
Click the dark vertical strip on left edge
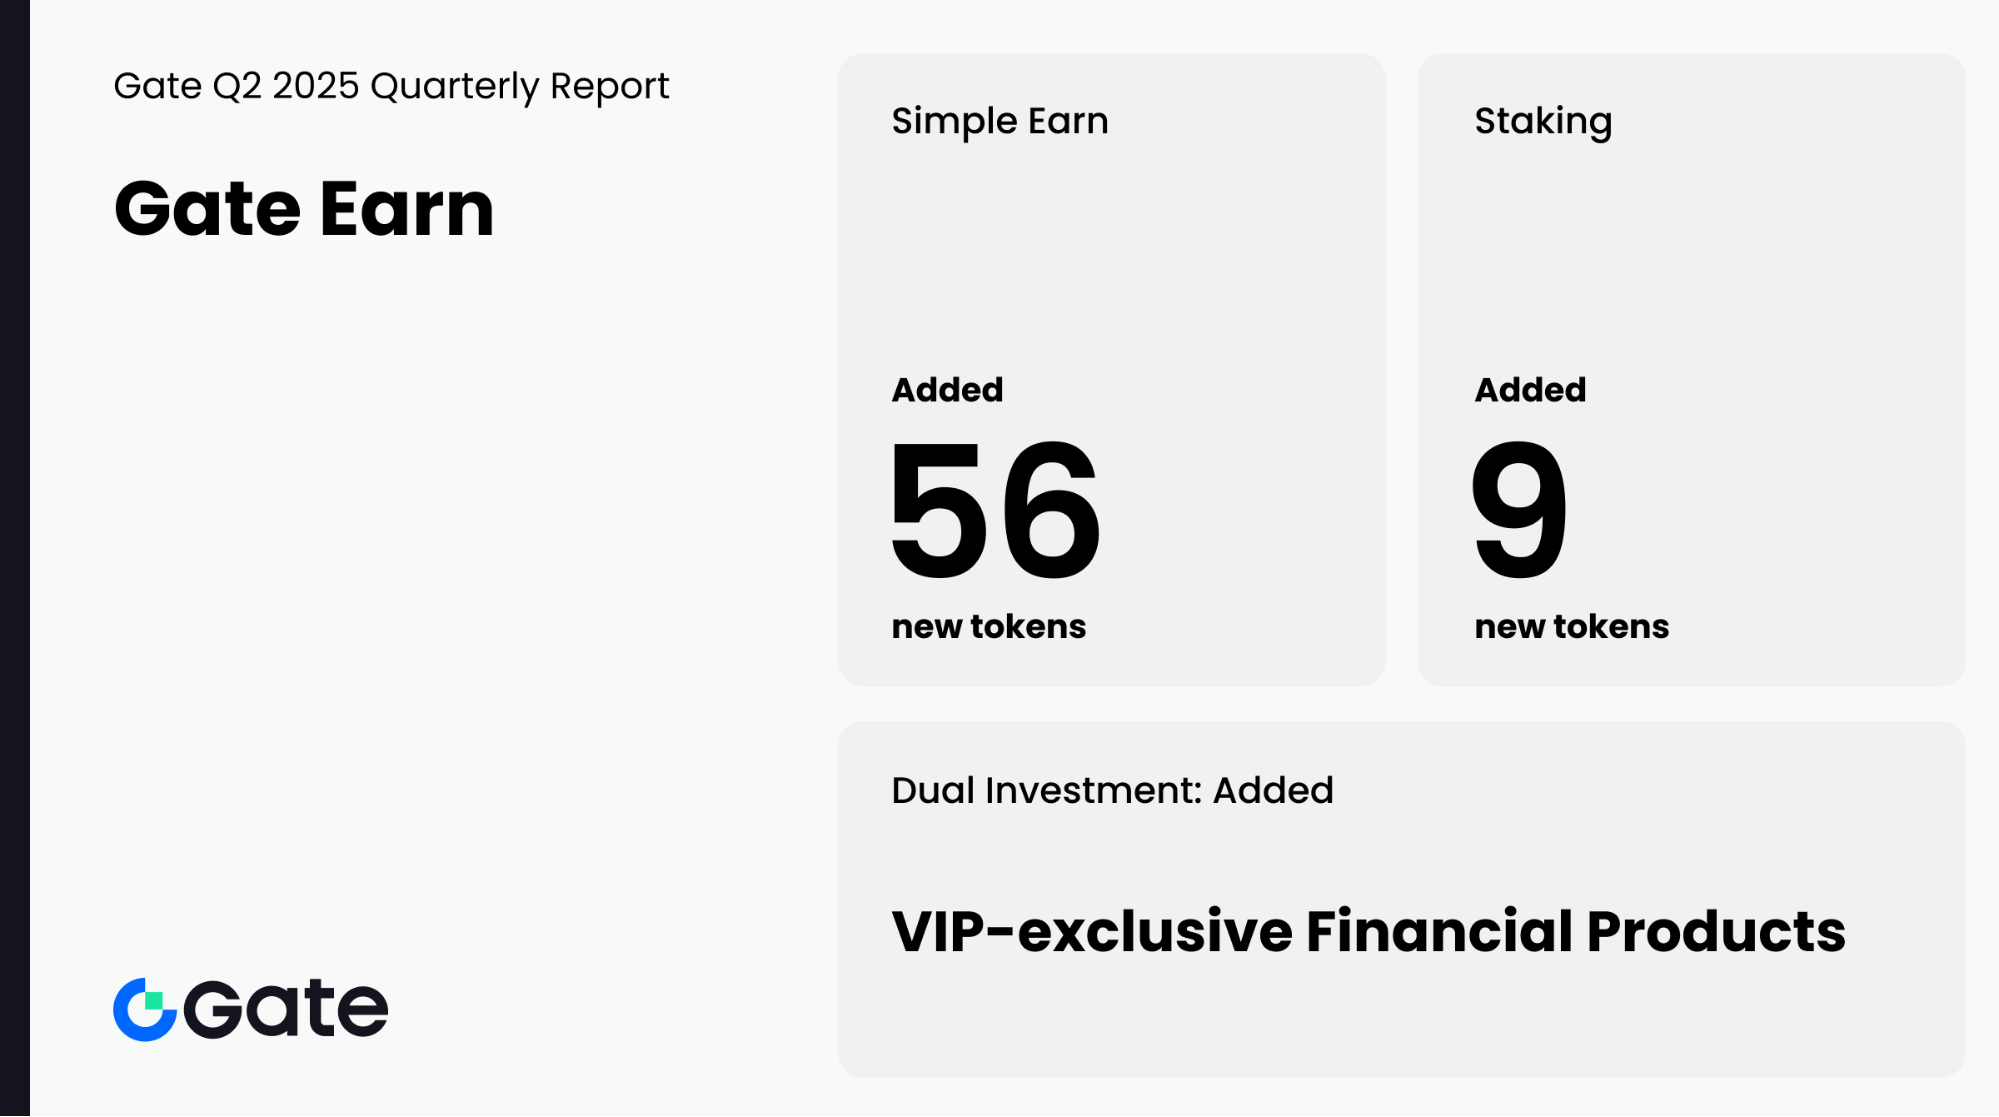click(14, 558)
